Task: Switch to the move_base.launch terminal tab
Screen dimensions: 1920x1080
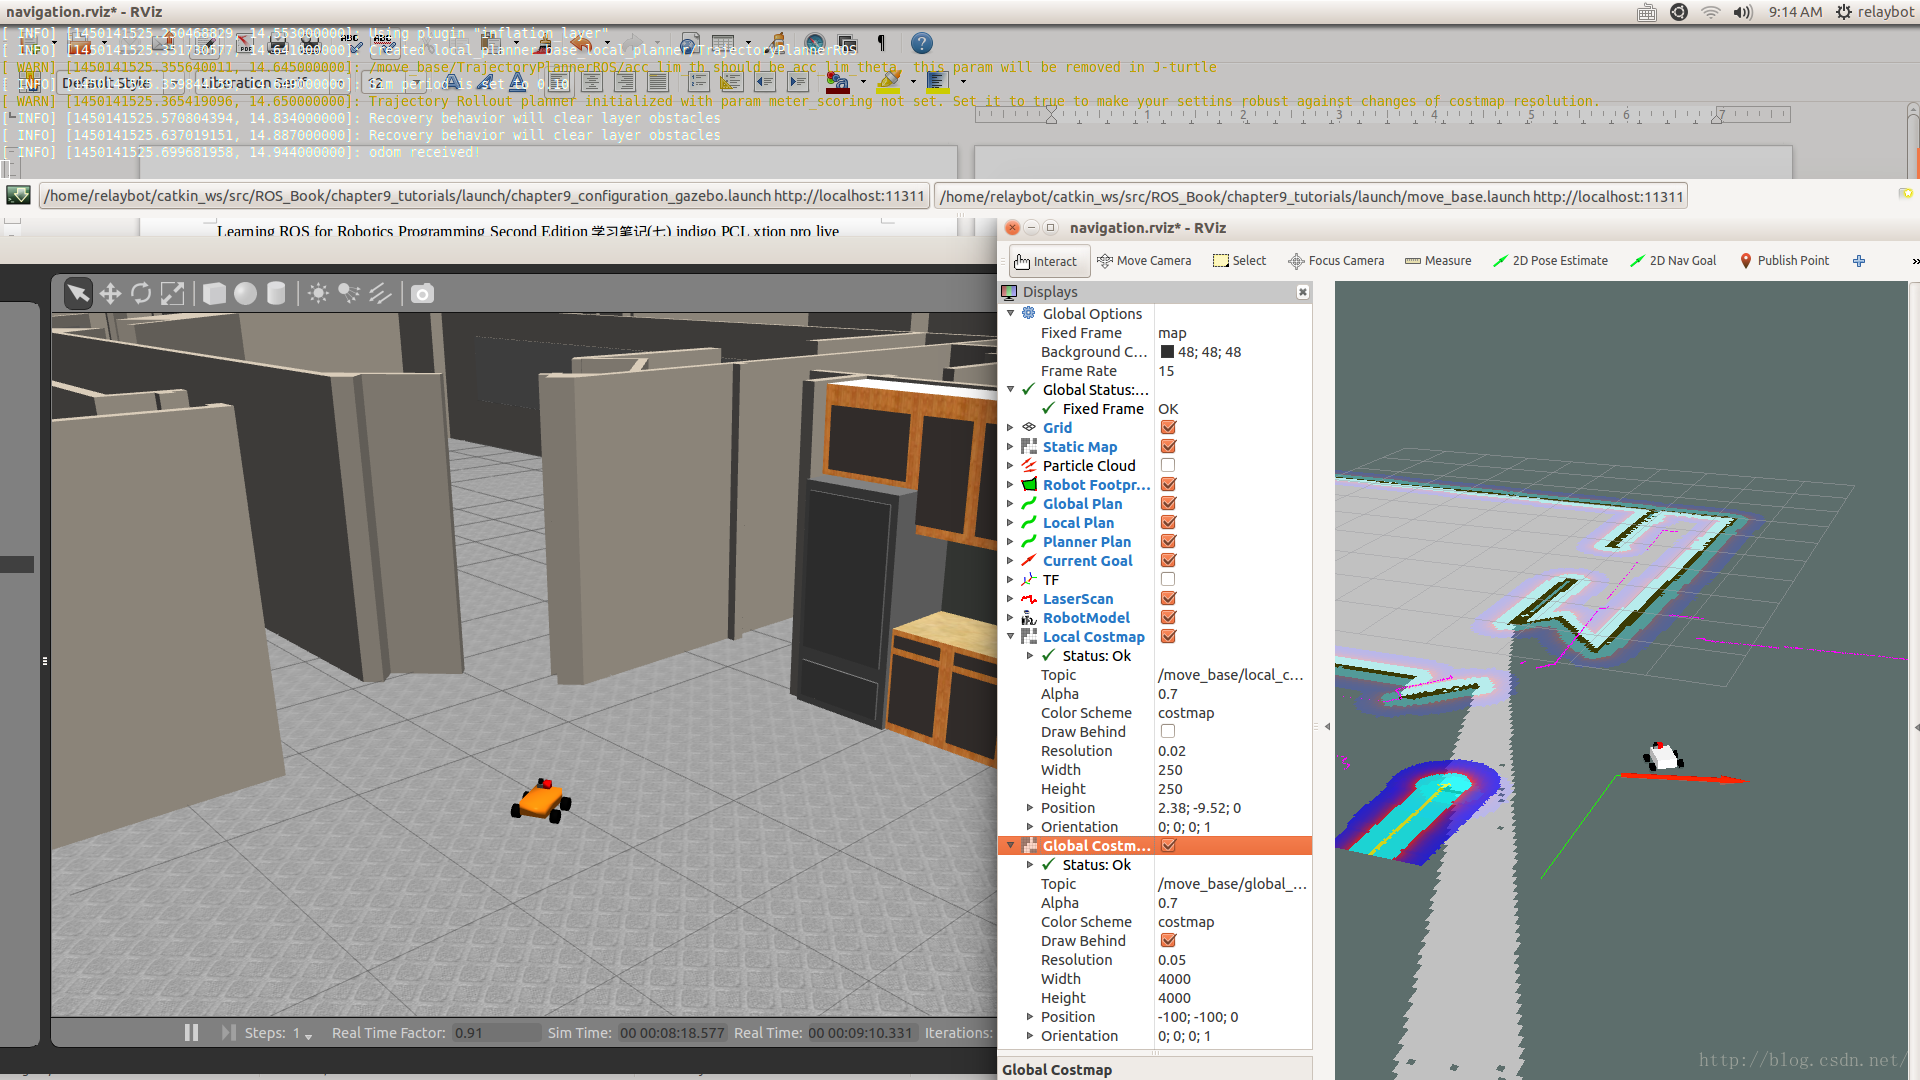Action: tap(1311, 196)
